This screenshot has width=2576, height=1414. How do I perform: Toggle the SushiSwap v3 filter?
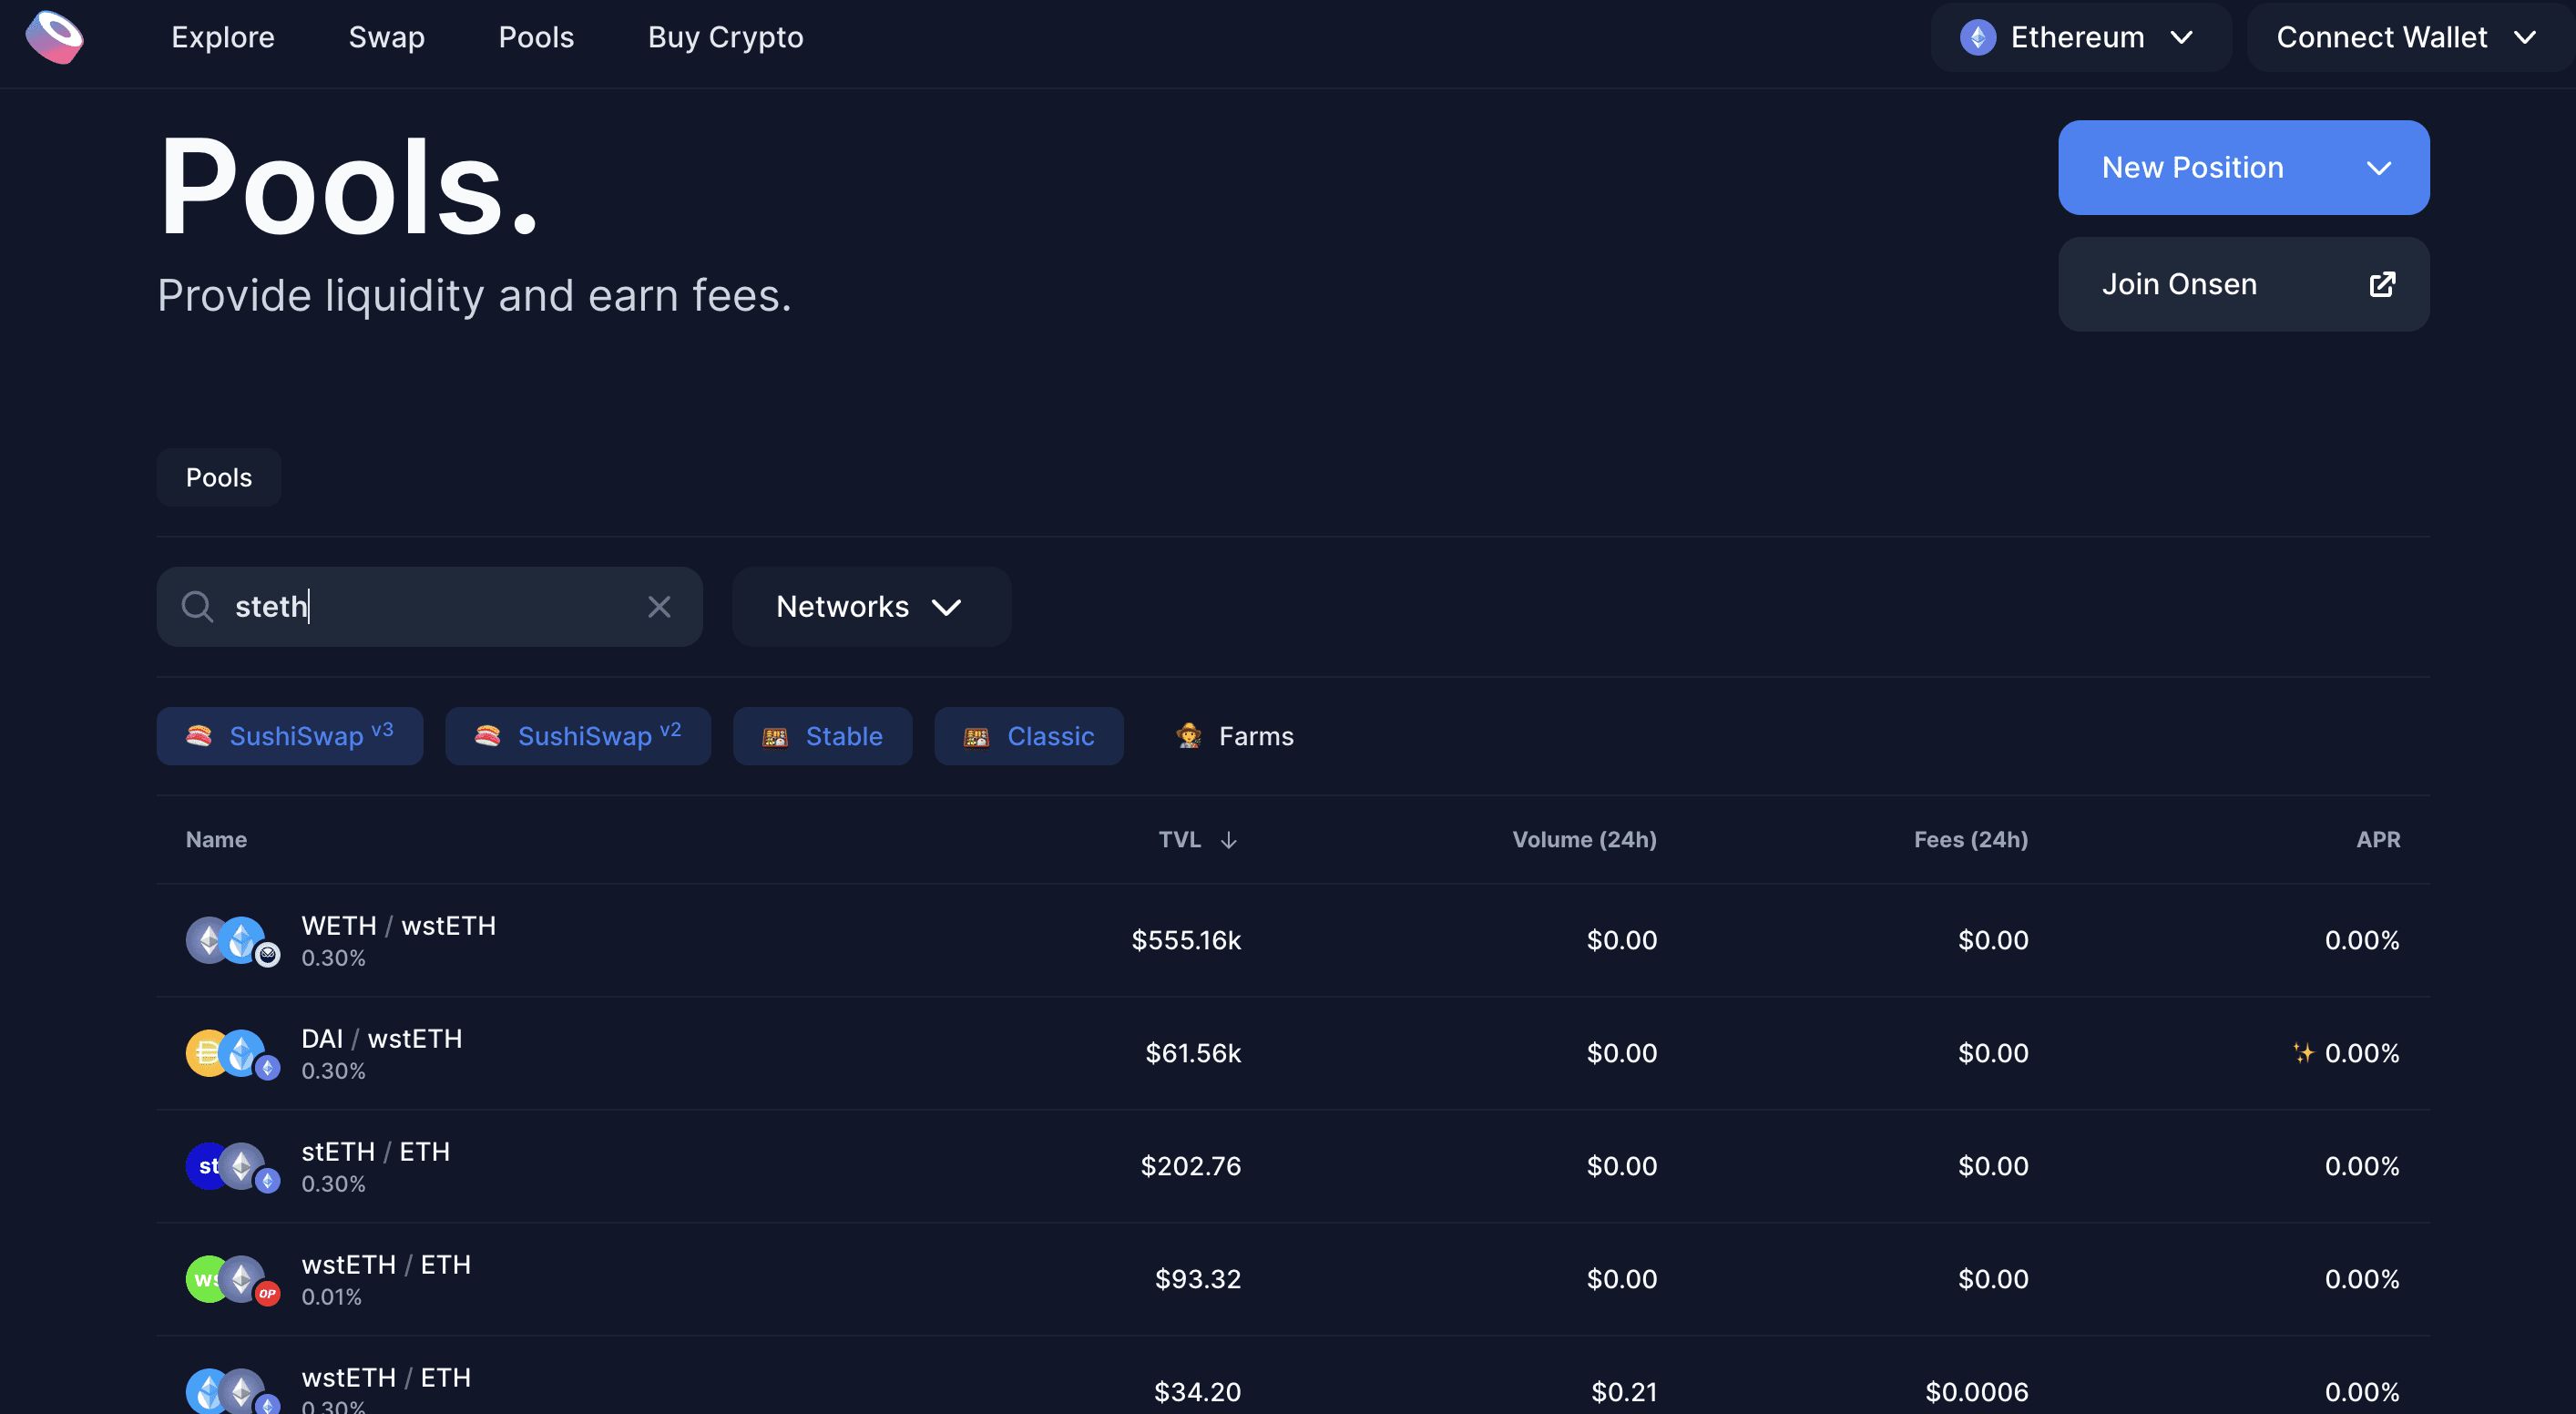290,737
